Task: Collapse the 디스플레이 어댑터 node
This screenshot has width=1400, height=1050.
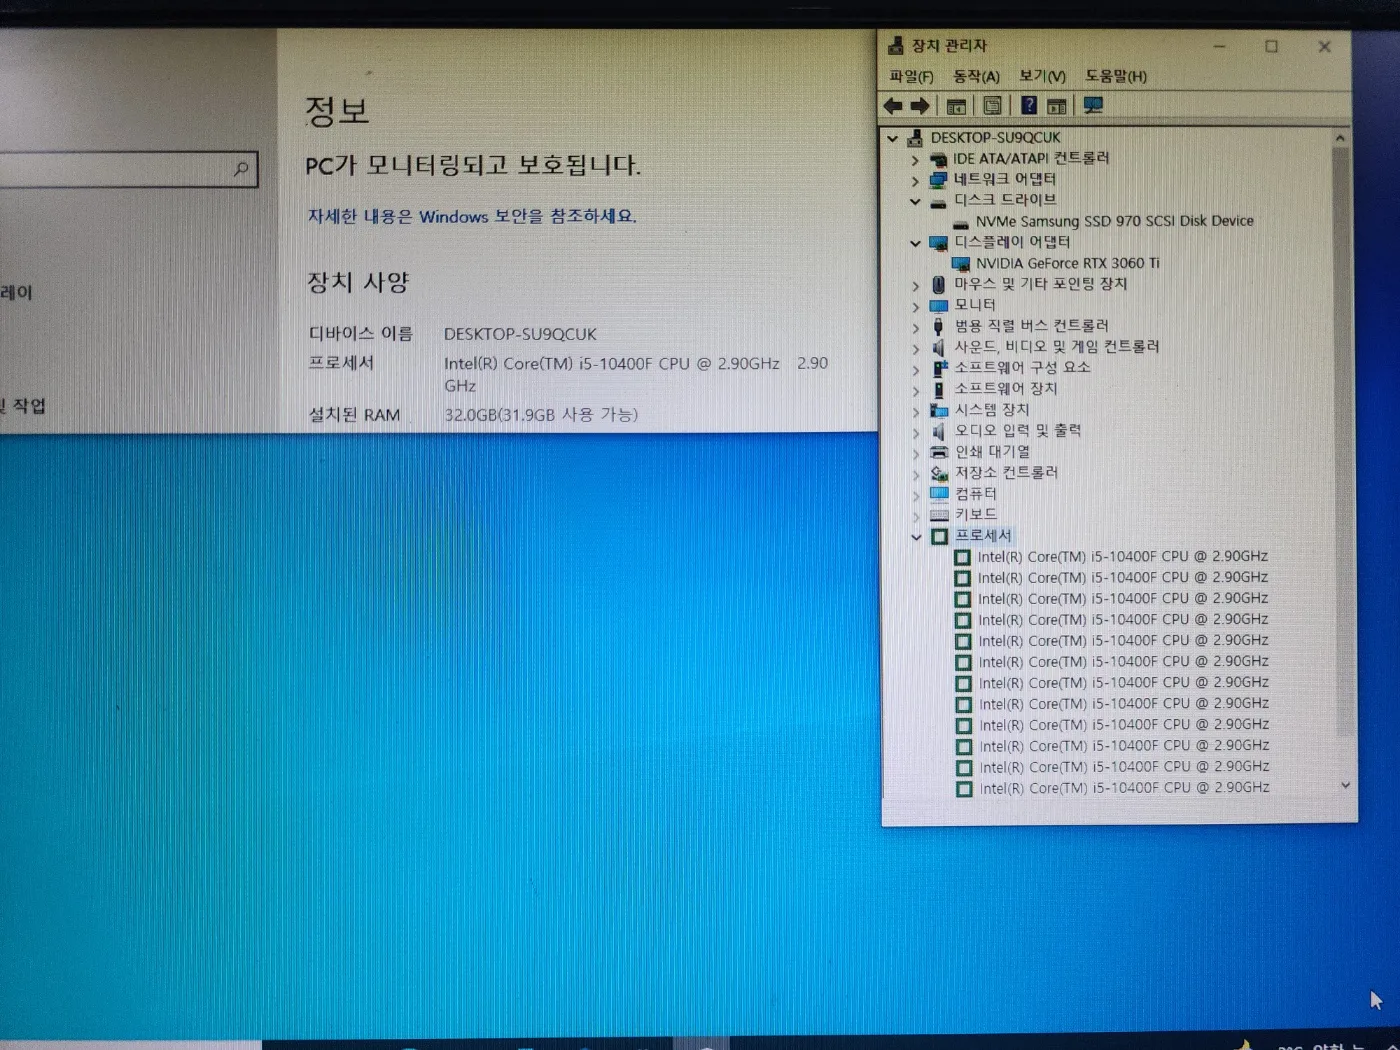Action: pos(915,243)
